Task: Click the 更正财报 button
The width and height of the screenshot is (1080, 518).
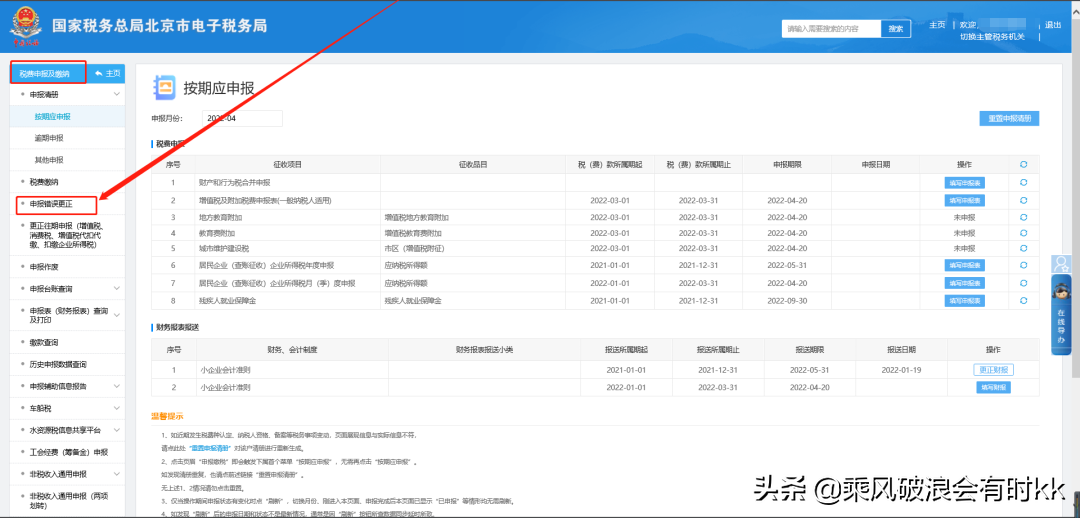Action: (x=993, y=370)
